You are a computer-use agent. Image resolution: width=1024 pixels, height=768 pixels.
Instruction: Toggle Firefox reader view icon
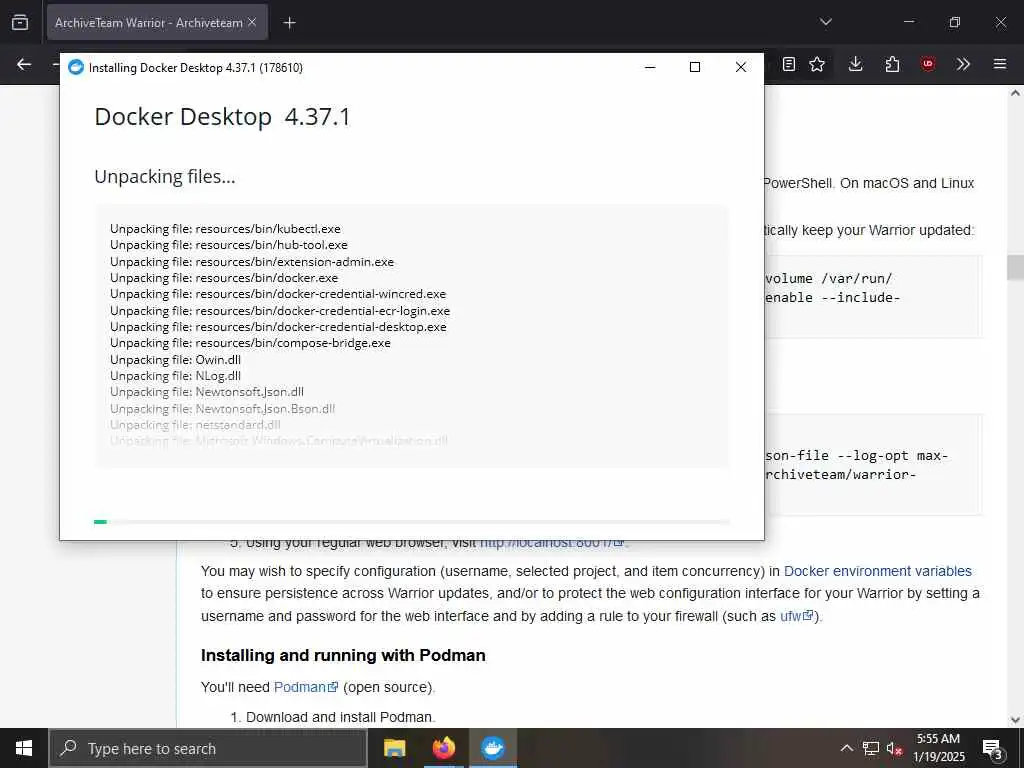coord(789,64)
